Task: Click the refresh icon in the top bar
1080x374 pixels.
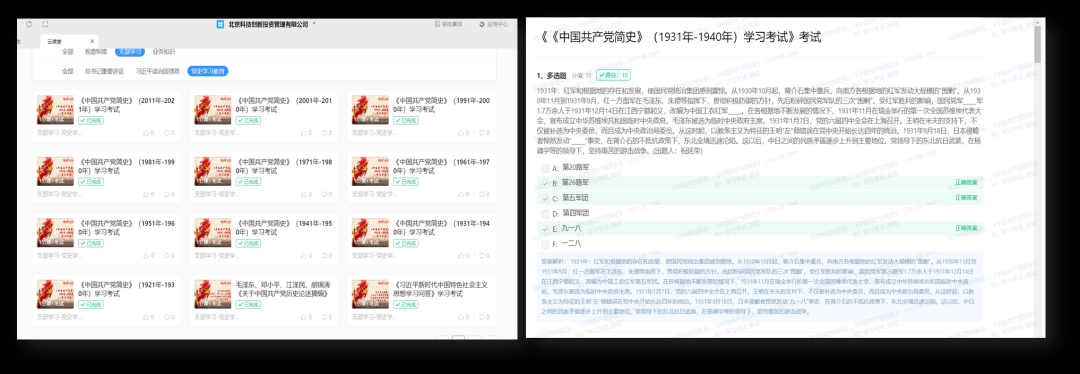Action: click(29, 24)
